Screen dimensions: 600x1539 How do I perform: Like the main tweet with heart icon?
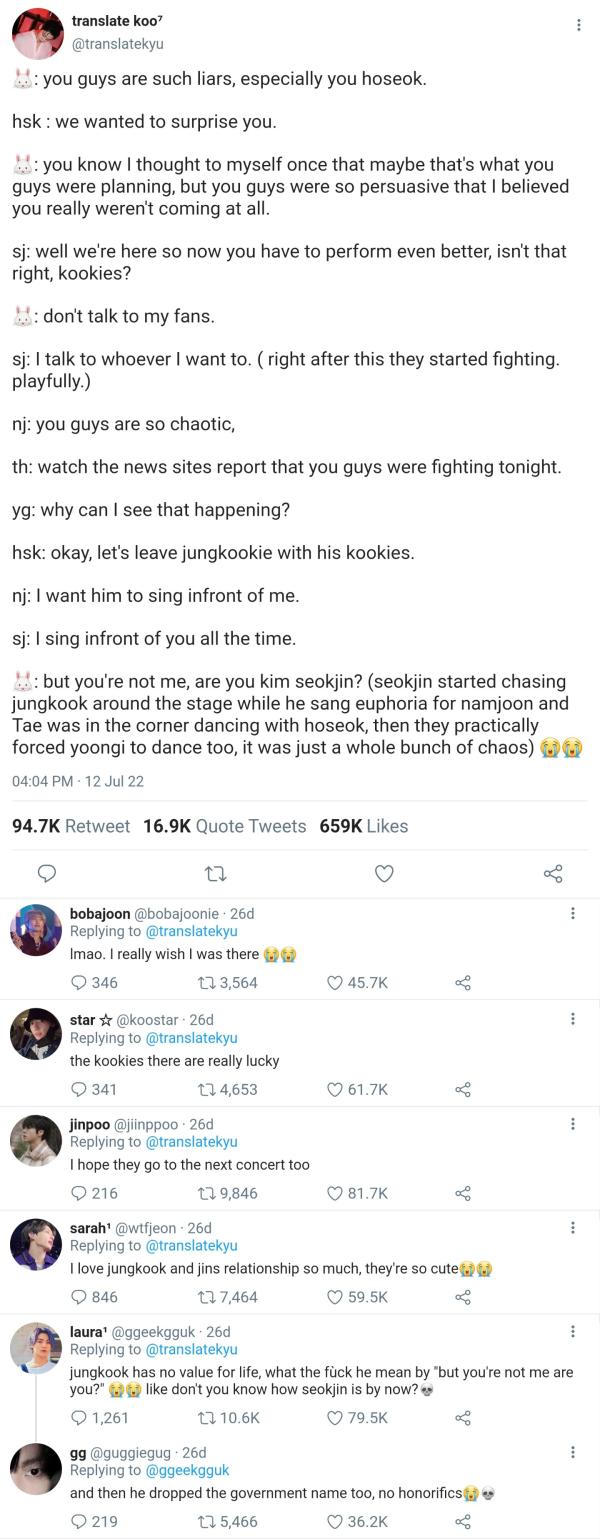click(x=384, y=874)
